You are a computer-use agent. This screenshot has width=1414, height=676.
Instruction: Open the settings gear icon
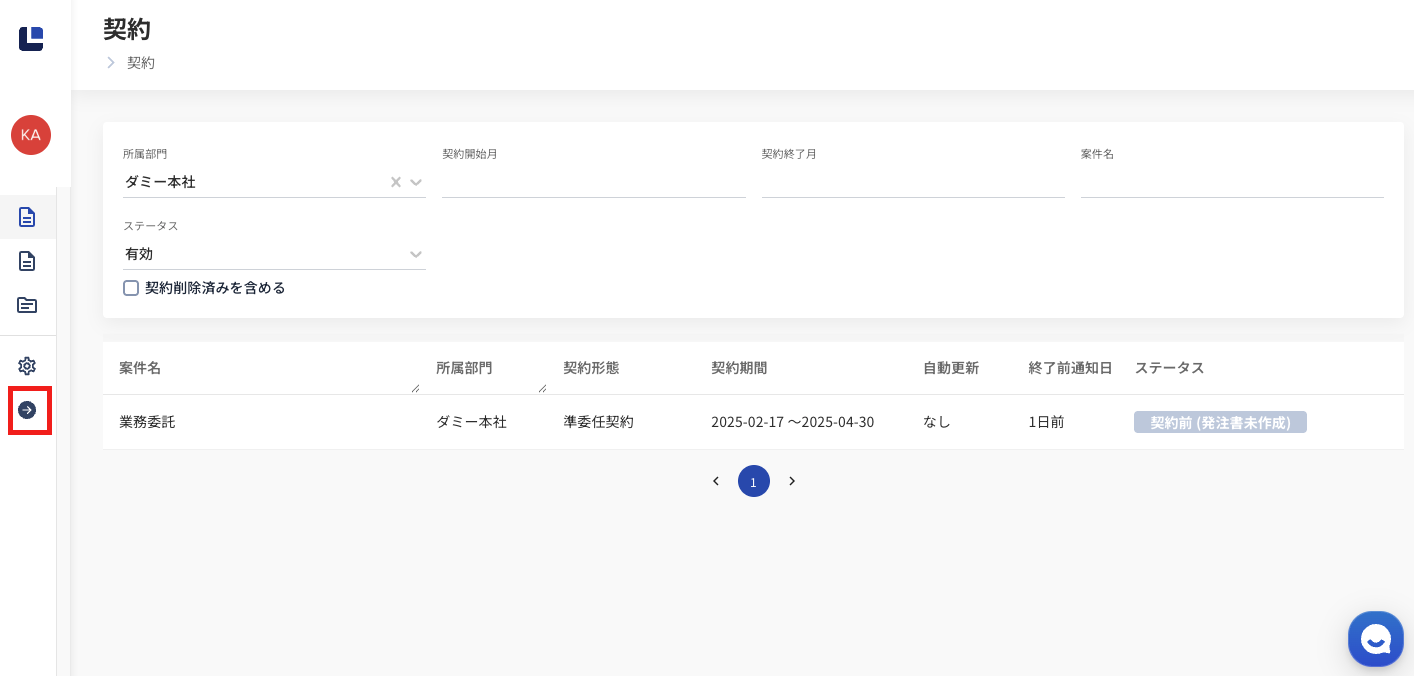point(27,366)
